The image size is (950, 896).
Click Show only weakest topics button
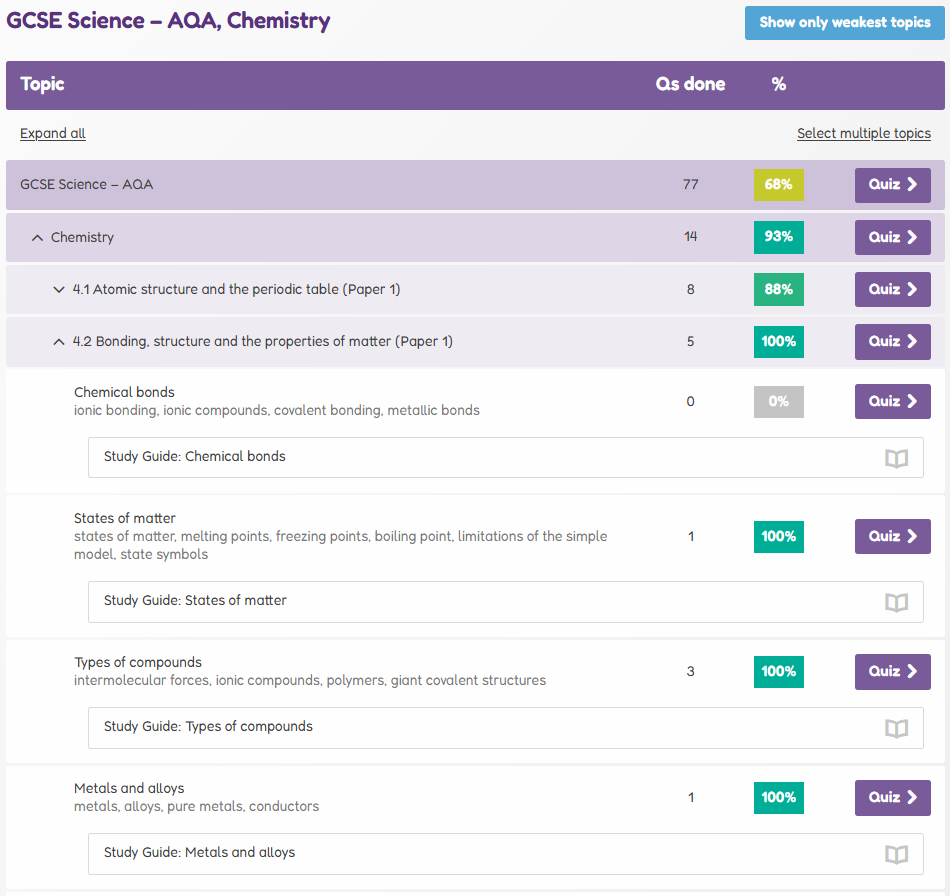coord(845,23)
